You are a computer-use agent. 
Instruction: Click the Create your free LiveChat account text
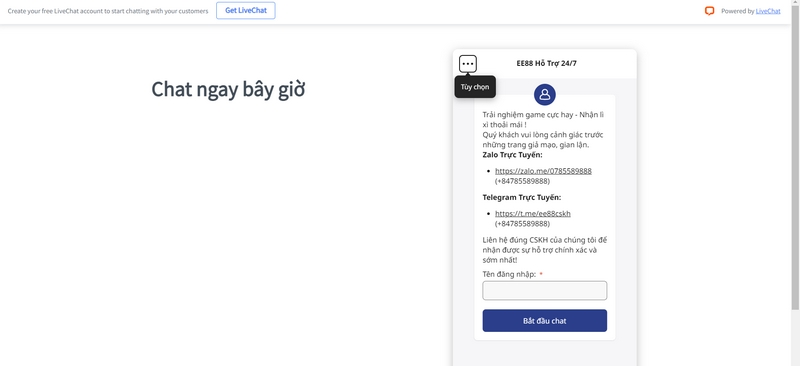tap(108, 11)
